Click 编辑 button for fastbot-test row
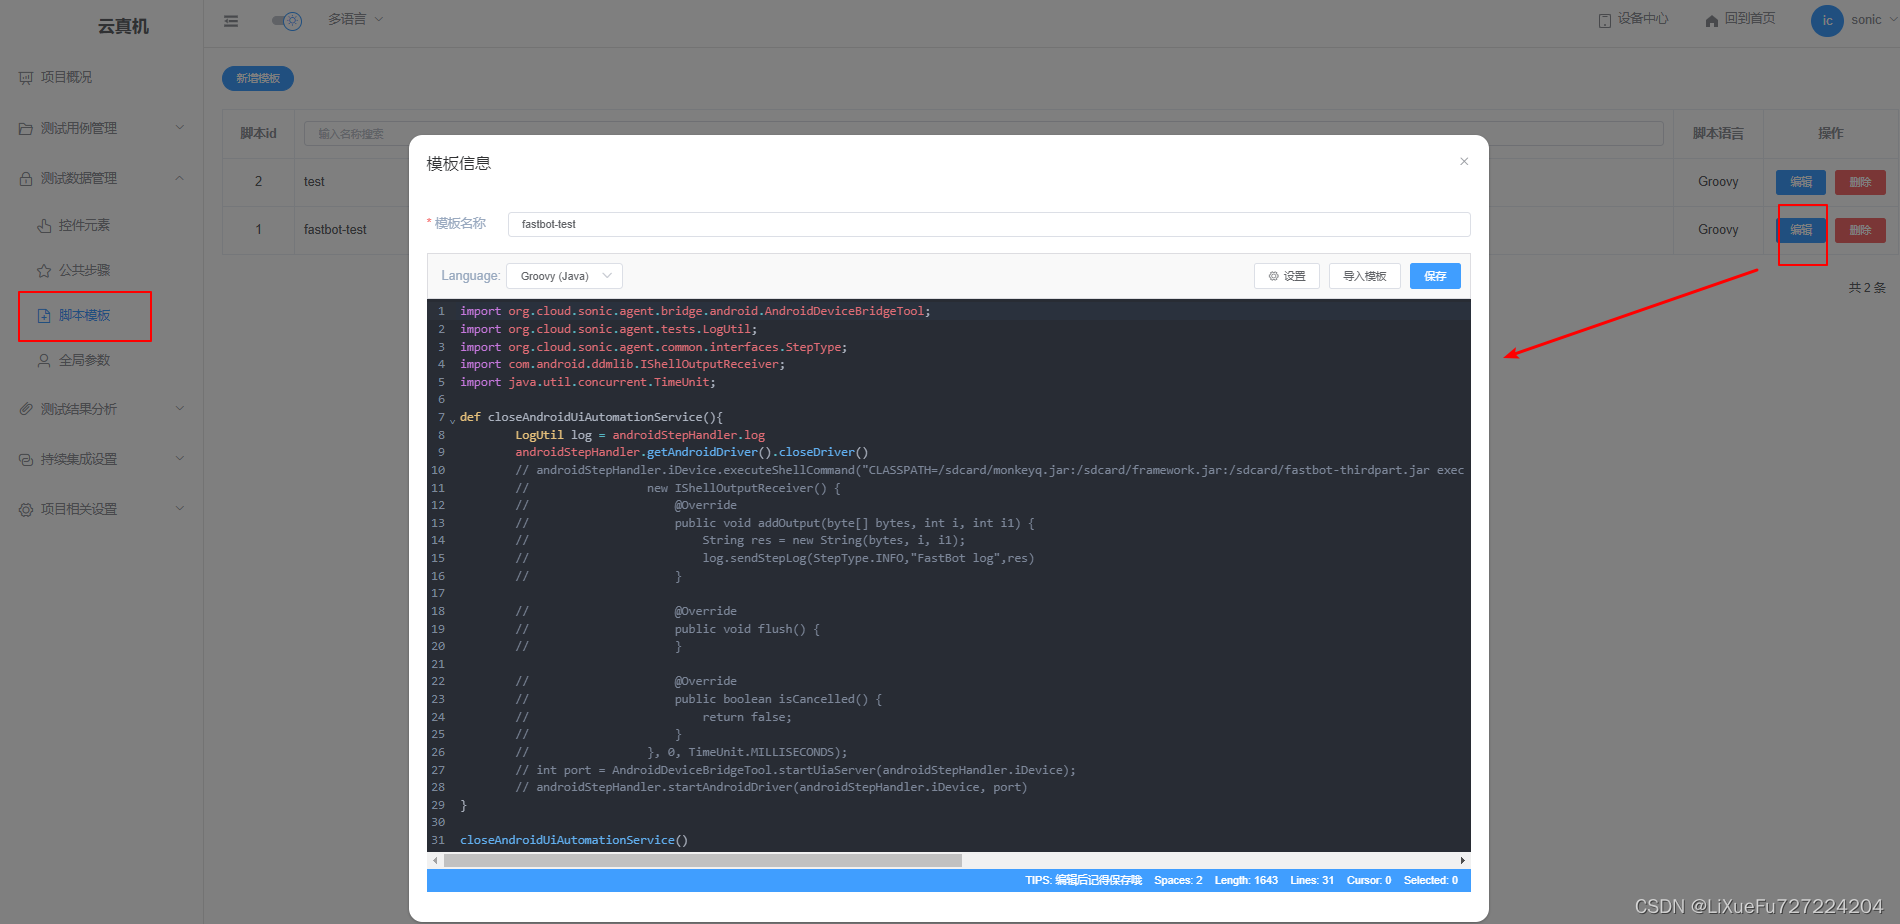 [1801, 230]
